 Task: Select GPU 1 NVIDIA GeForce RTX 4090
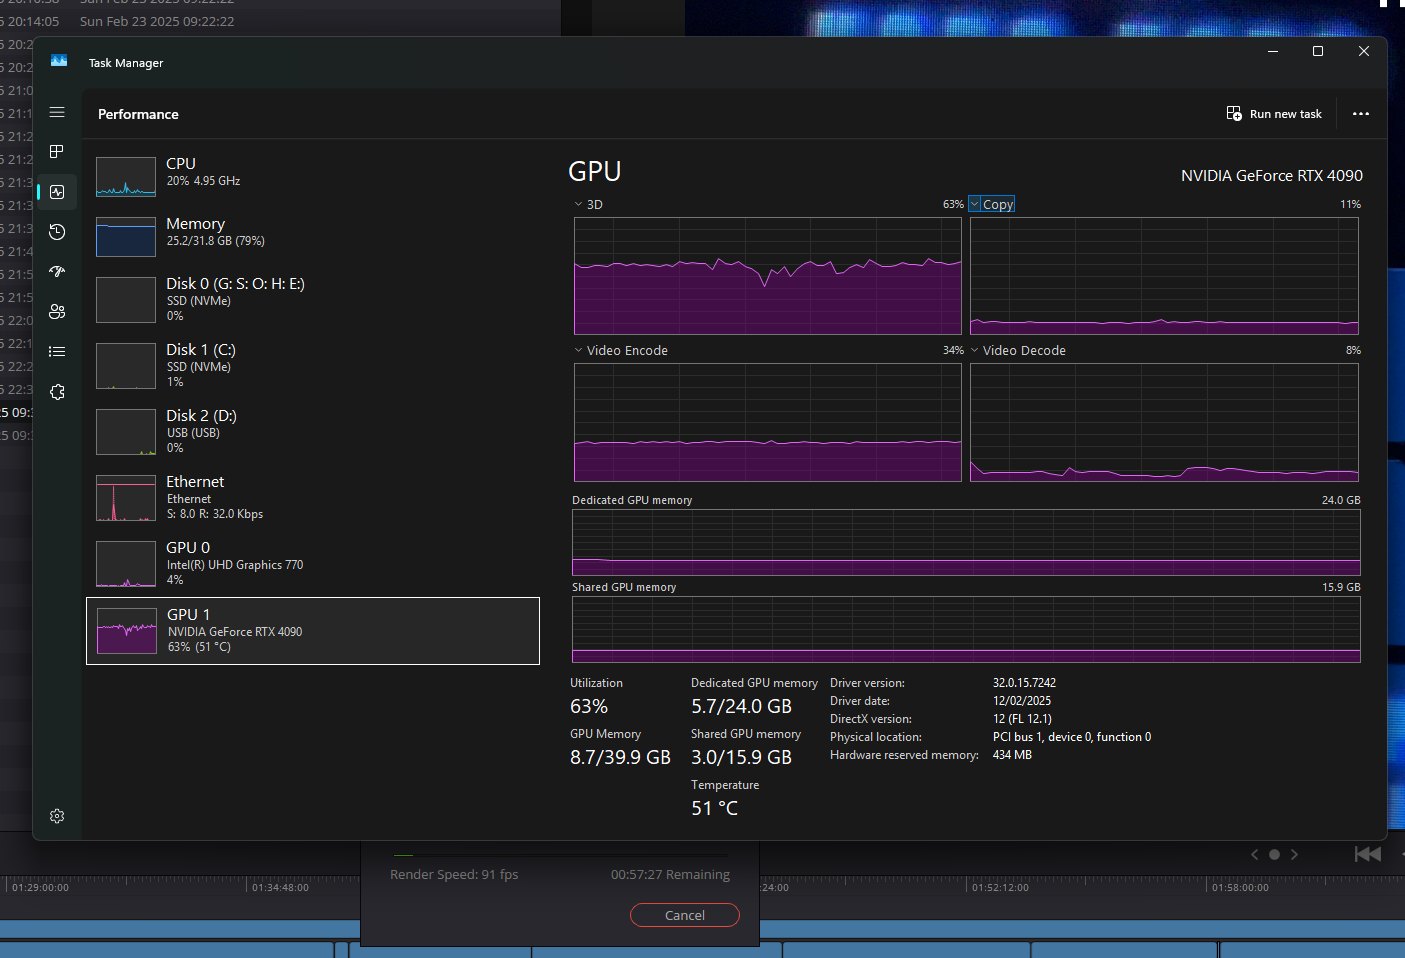[x=313, y=631]
